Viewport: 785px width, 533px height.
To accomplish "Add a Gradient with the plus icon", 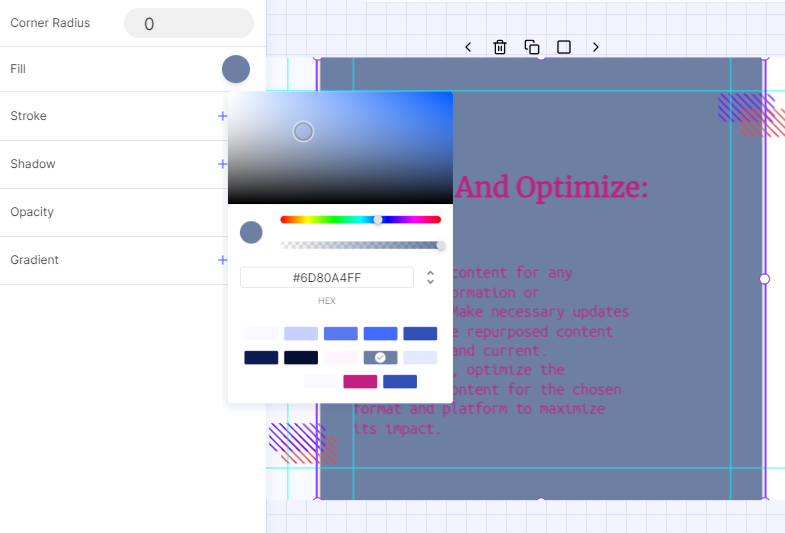I will (222, 260).
